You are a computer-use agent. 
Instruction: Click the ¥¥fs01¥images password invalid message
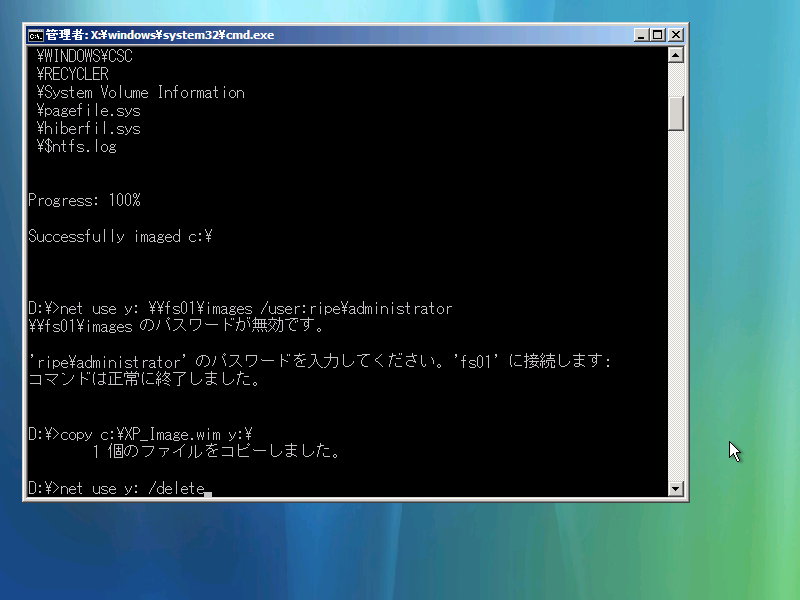click(176, 326)
